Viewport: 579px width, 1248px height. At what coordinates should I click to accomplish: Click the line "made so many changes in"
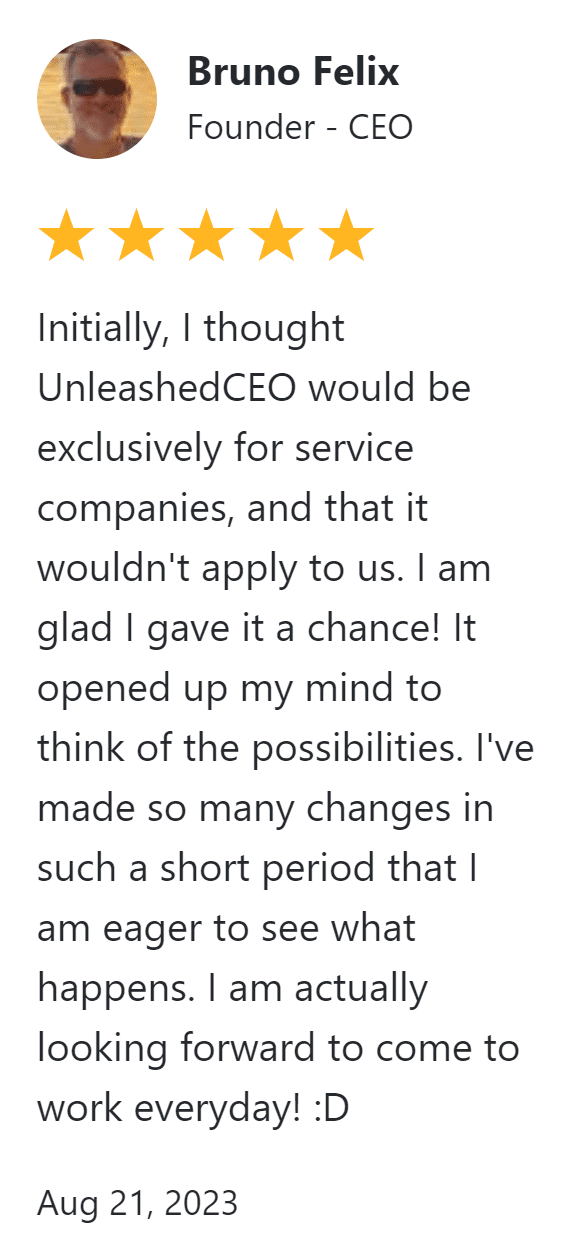point(265,809)
